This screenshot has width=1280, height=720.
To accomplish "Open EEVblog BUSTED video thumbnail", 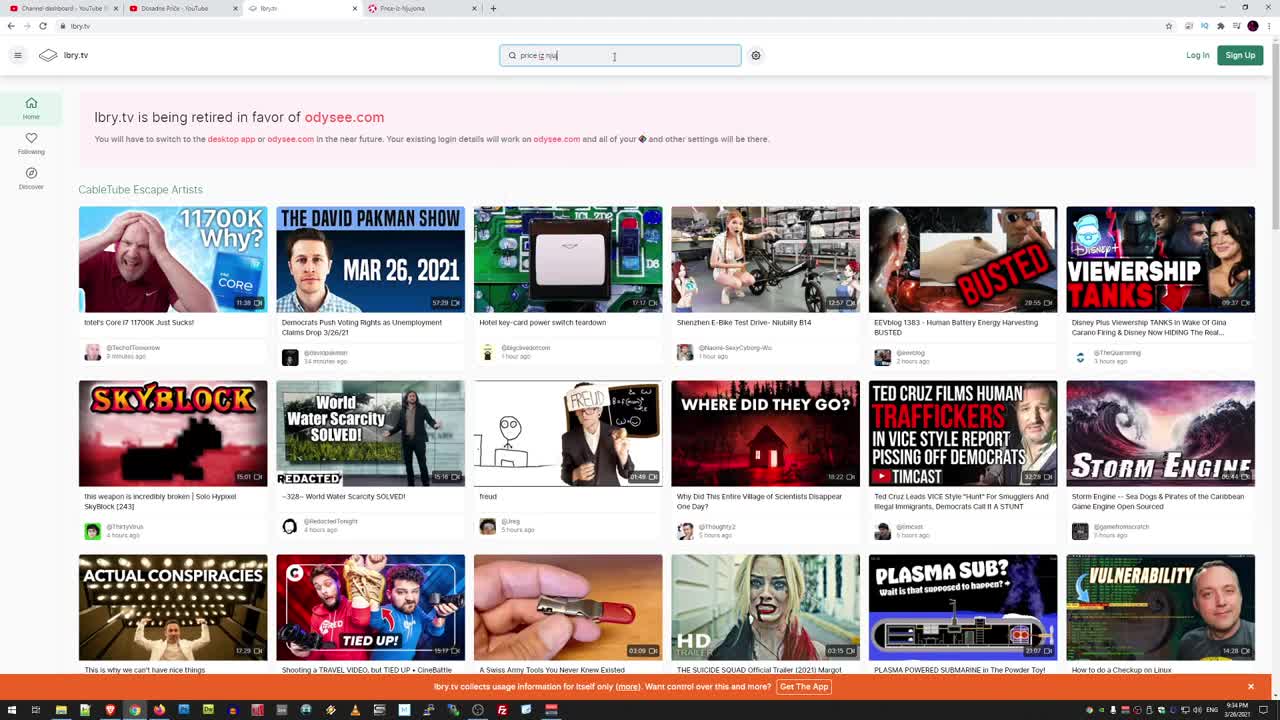I will 963,259.
